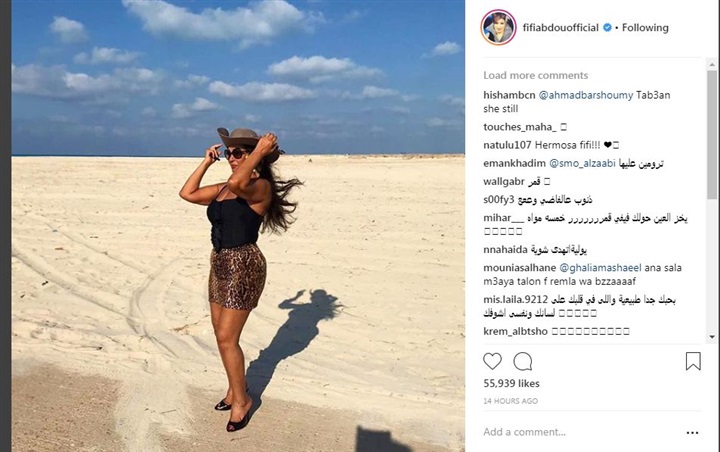Image resolution: width=720 pixels, height=452 pixels.
Task: Click the beach photo of the post
Action: click(x=238, y=226)
